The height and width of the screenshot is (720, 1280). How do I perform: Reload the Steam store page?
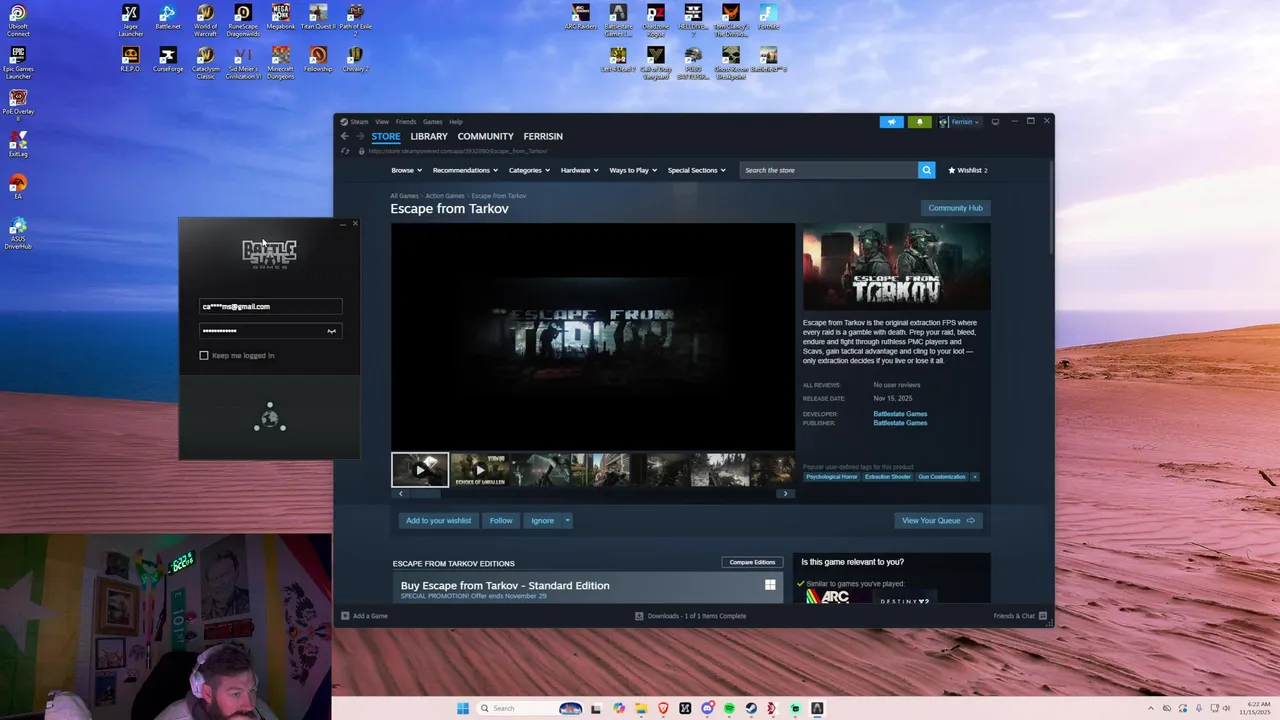click(x=345, y=151)
